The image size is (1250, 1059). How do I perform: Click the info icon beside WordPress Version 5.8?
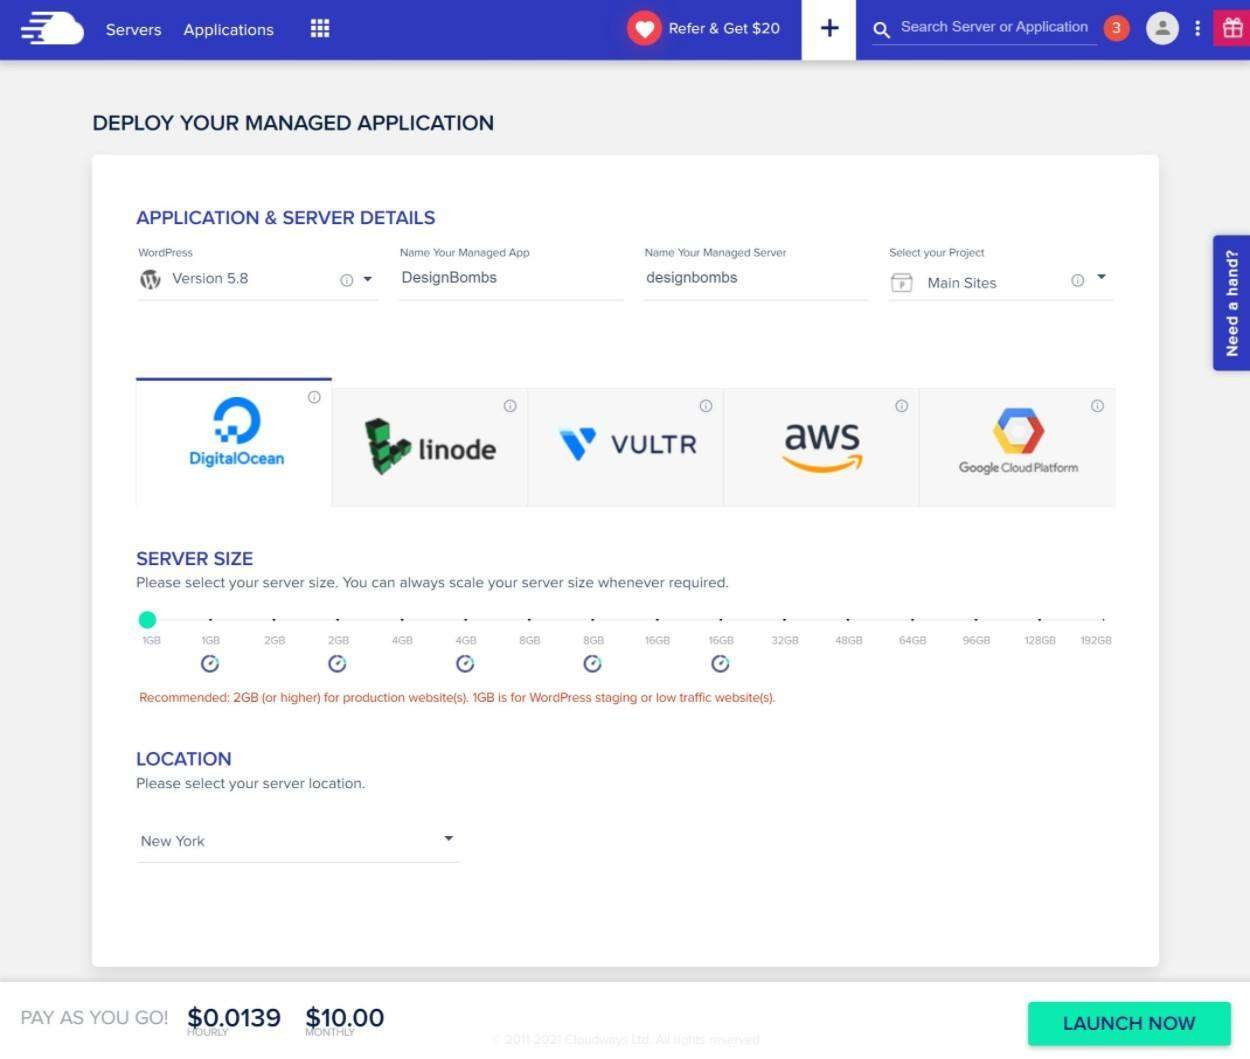pos(344,280)
